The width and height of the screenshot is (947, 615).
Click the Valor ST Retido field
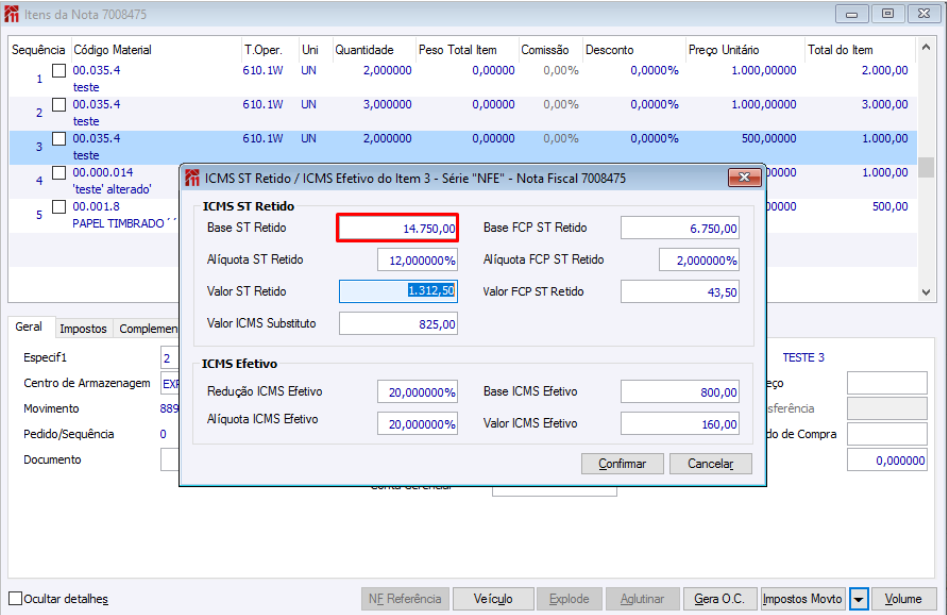(398, 291)
